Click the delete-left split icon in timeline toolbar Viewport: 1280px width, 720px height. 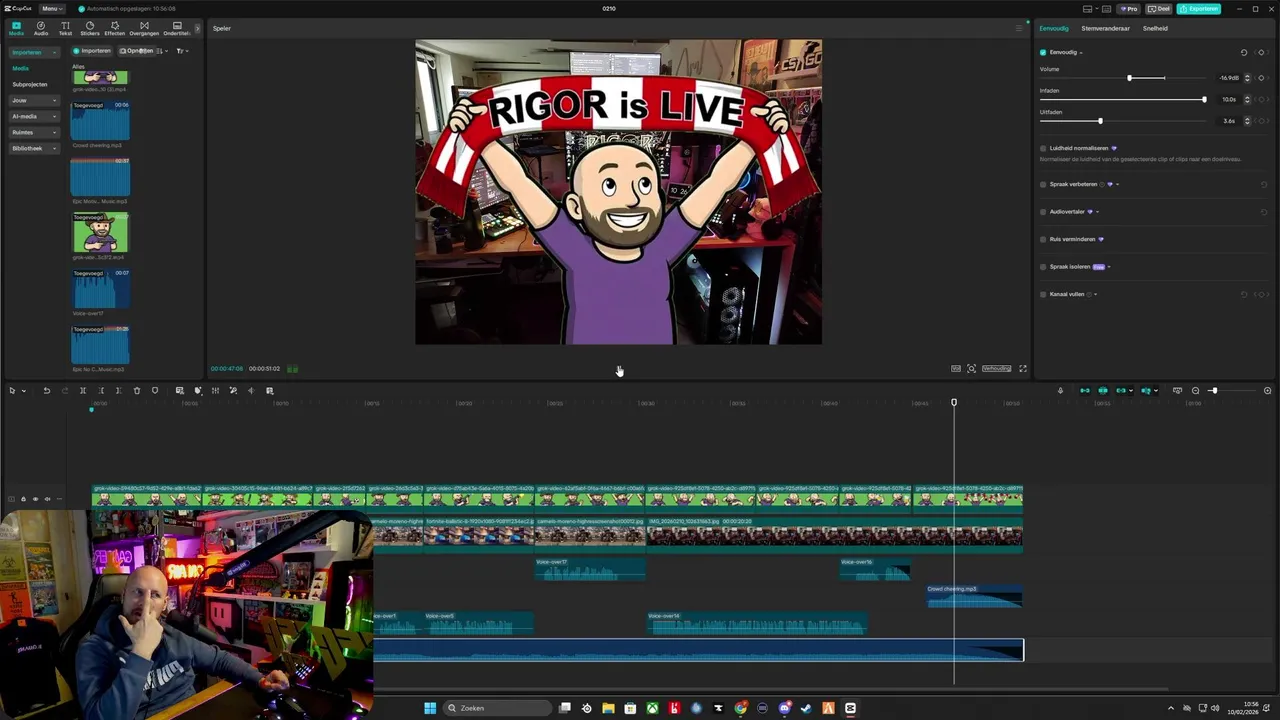tap(101, 390)
